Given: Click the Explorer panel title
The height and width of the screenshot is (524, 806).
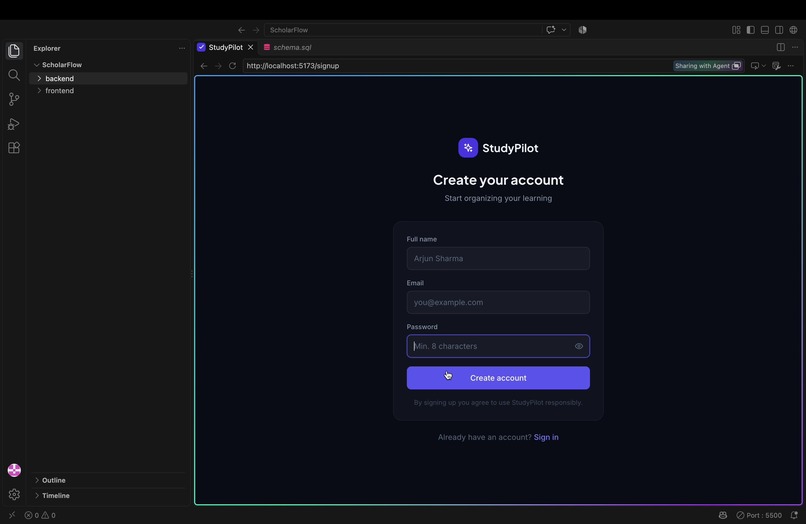Looking at the screenshot, I should [47, 48].
